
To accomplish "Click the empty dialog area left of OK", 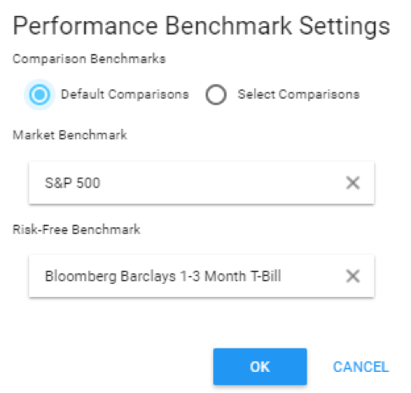I will click(x=110, y=367).
